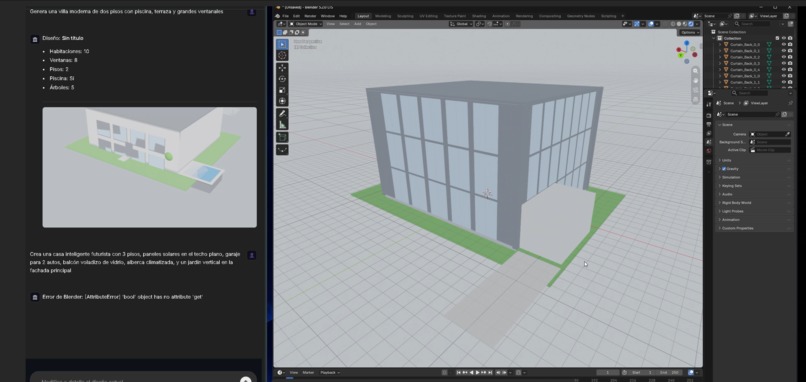The width and height of the screenshot is (806, 382).
Task: Open the Output properties tab icon
Action: (x=709, y=124)
